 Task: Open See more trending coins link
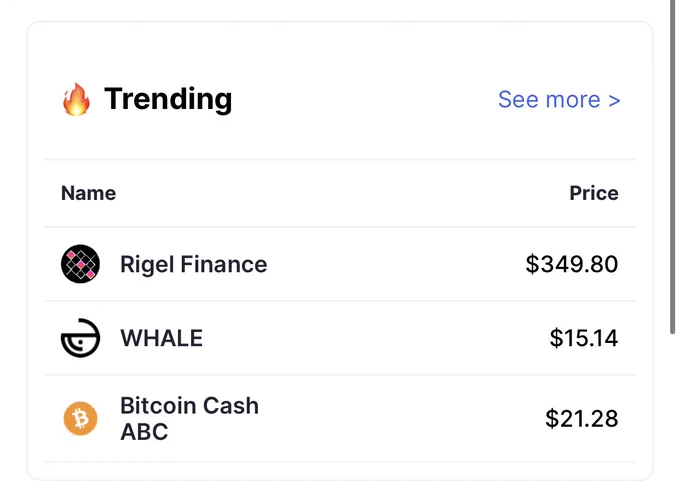(559, 99)
